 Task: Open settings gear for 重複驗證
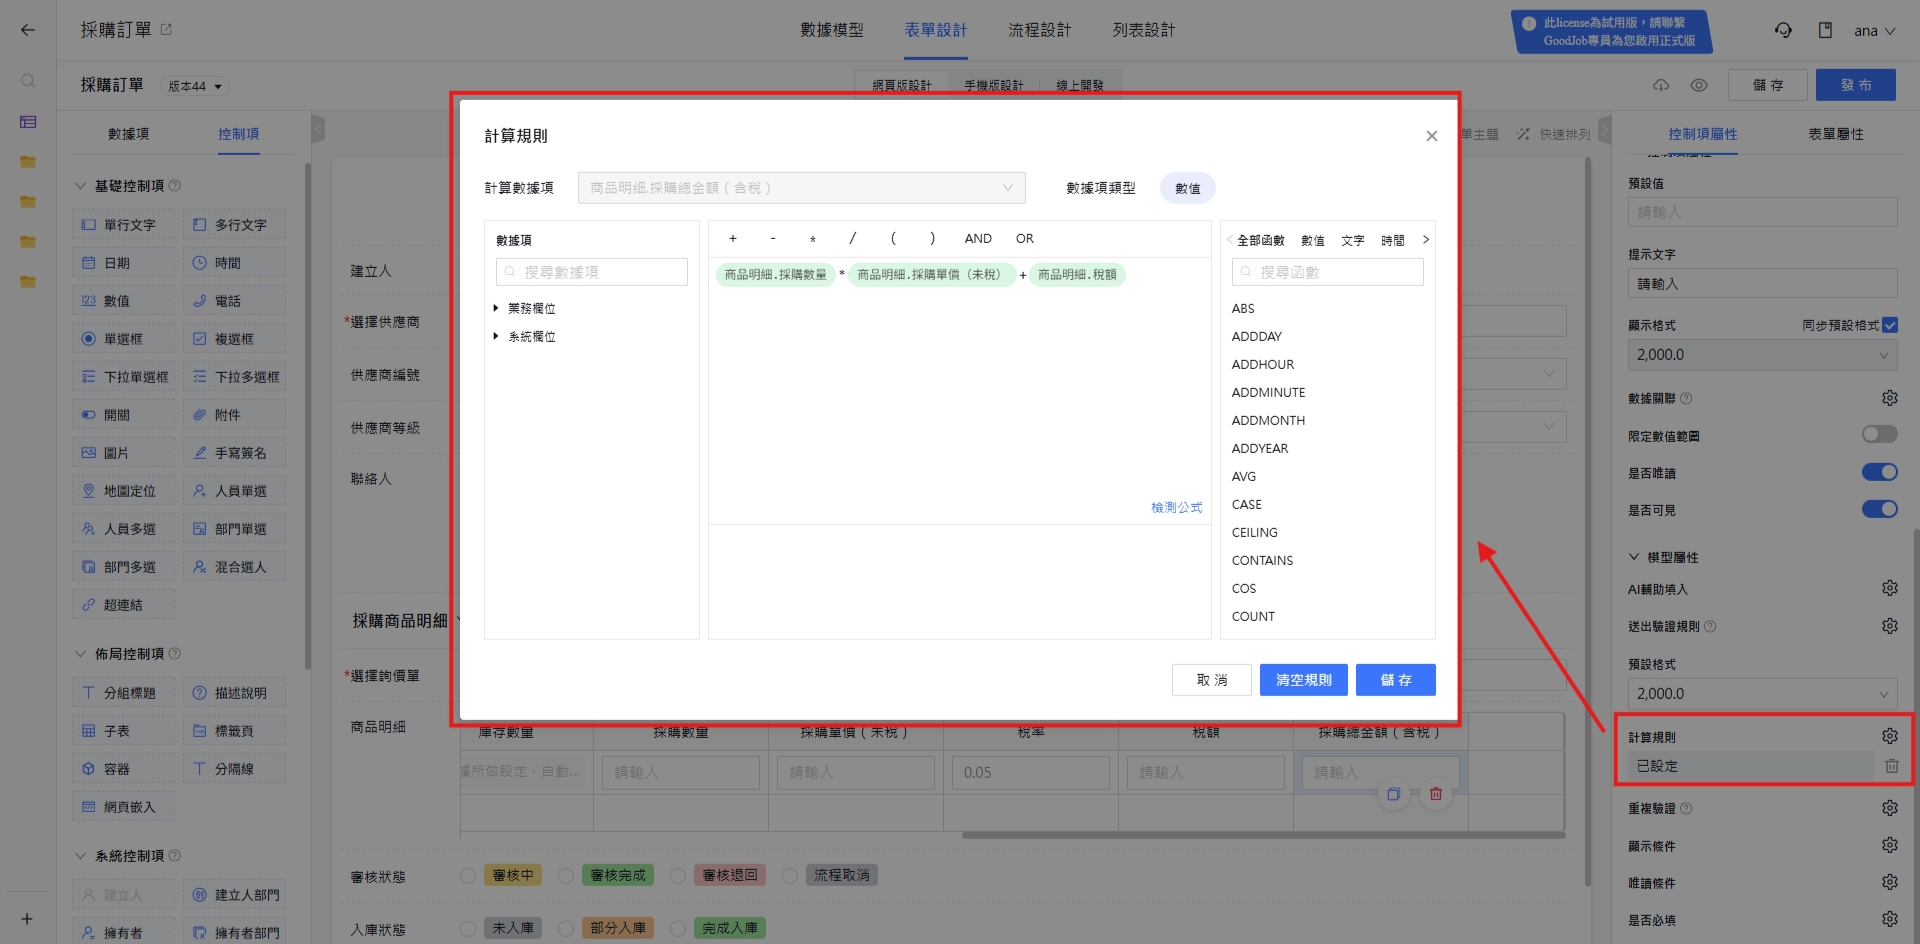[1889, 808]
